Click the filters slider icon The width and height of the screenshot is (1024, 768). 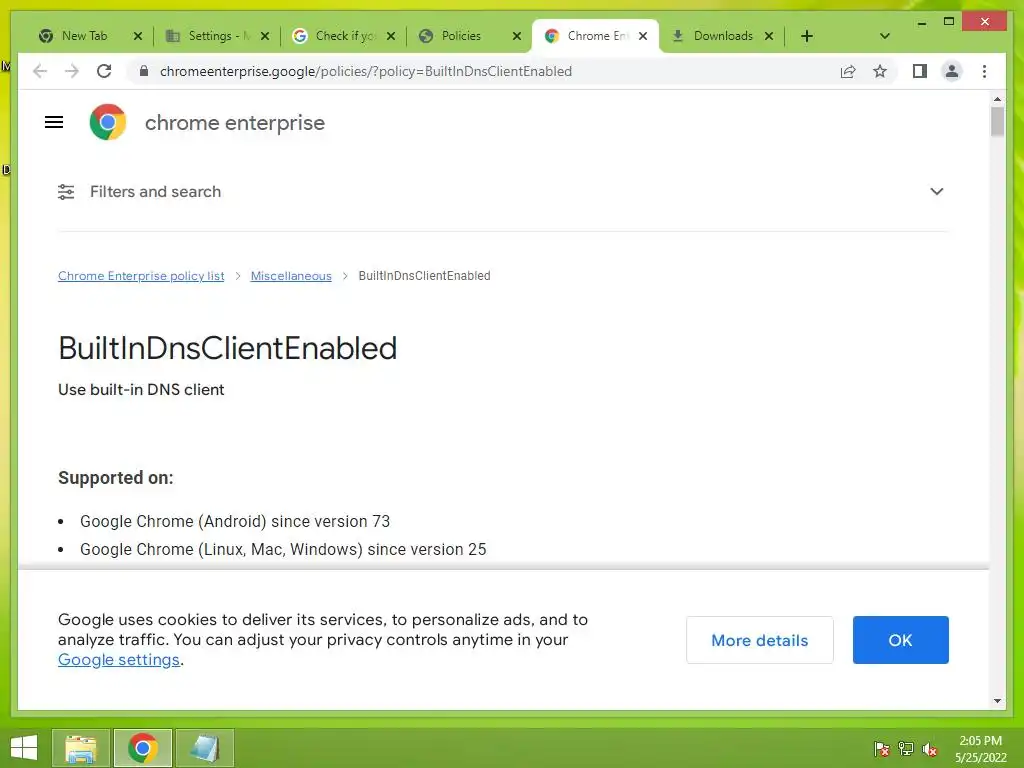pos(66,191)
